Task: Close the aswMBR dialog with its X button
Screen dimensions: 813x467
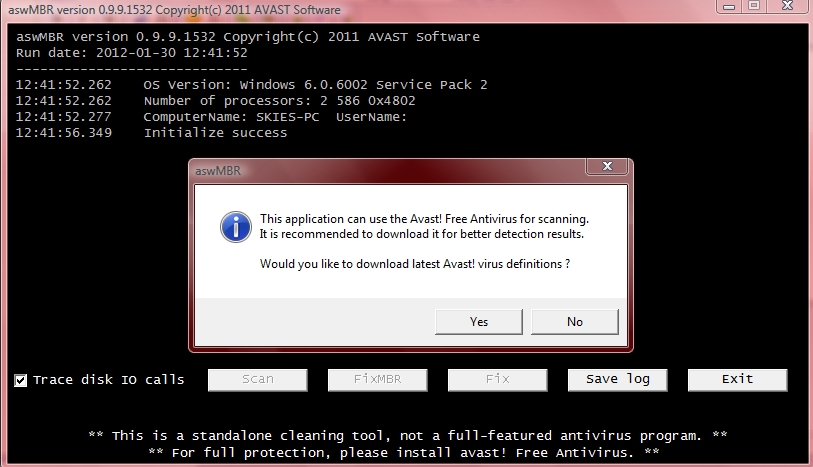Action: coord(607,166)
